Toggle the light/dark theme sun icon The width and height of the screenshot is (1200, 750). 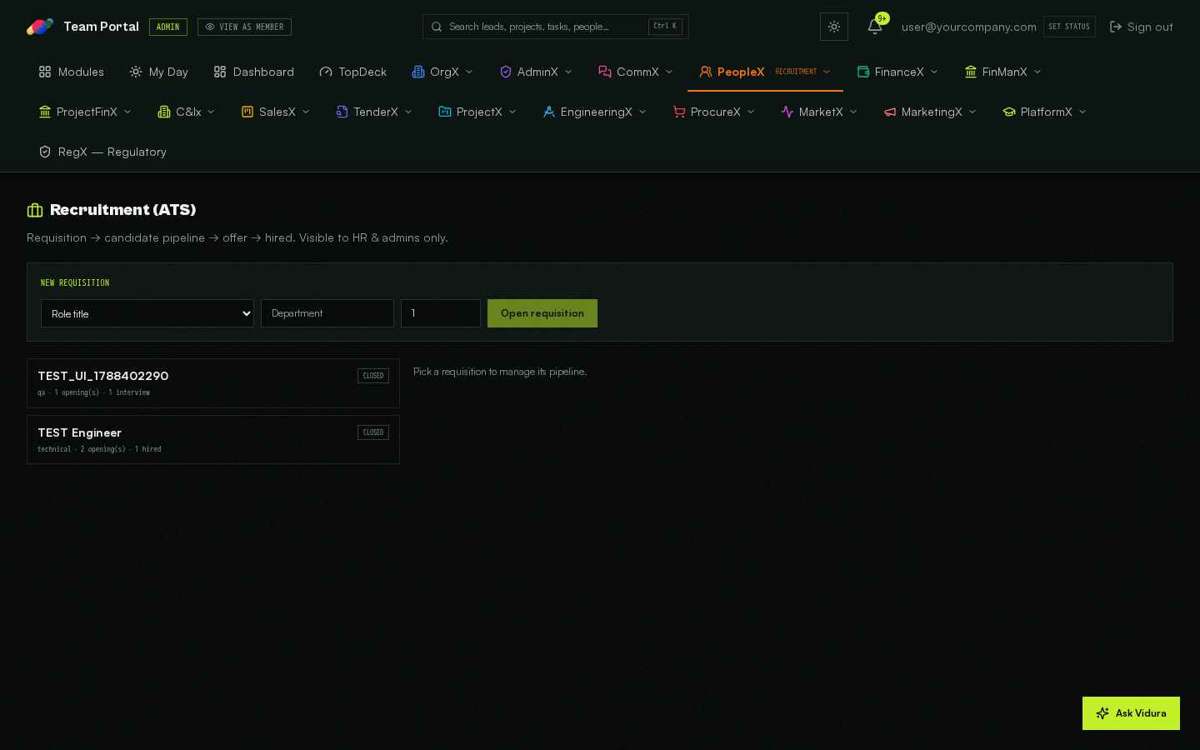[x=834, y=27]
